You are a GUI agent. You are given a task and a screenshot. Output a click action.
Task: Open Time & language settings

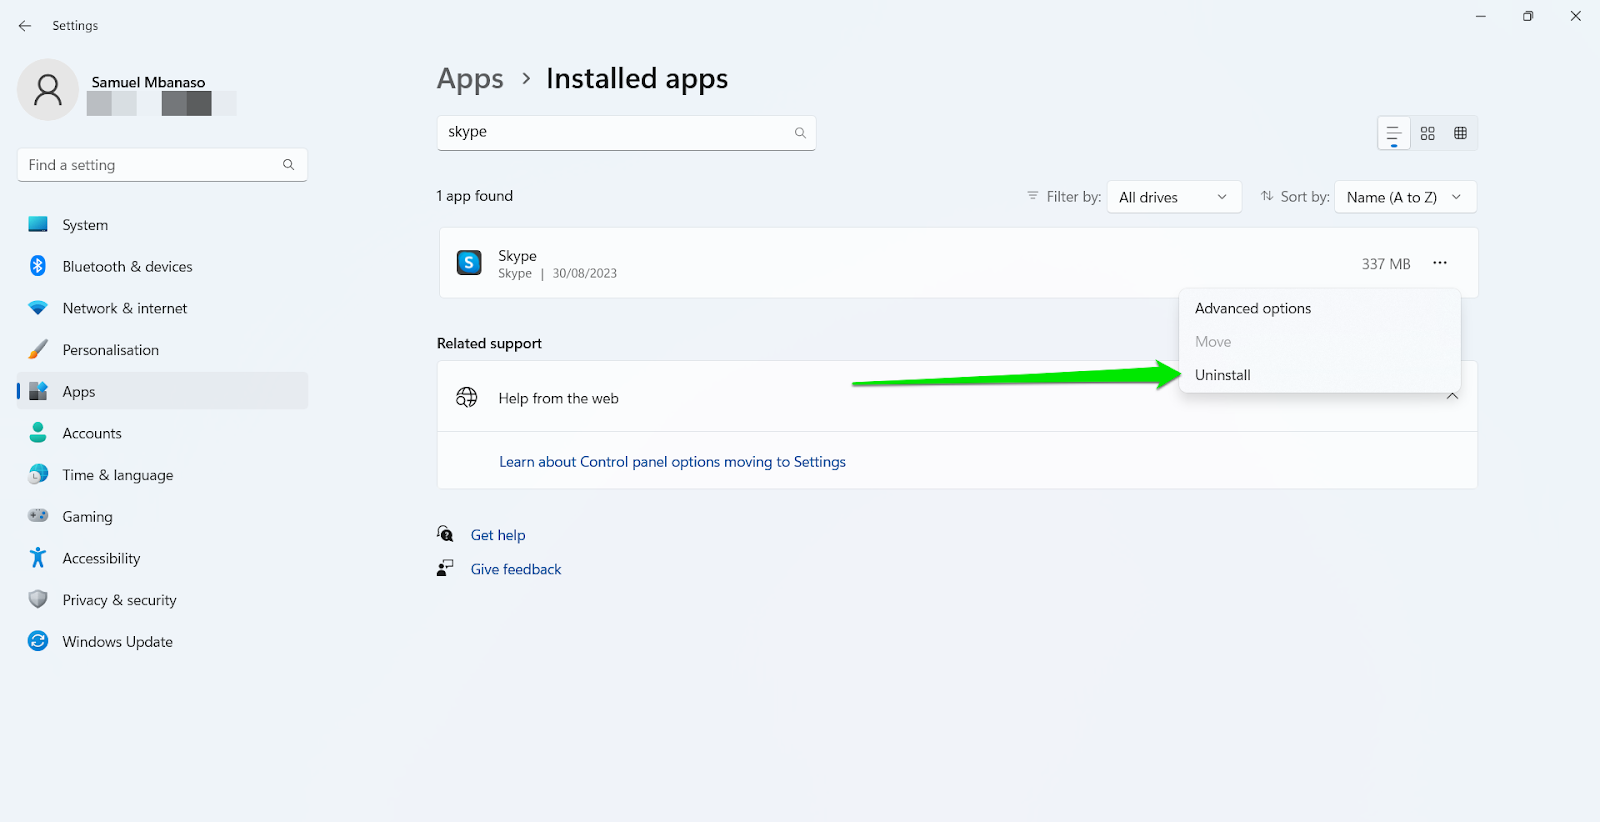click(162, 475)
